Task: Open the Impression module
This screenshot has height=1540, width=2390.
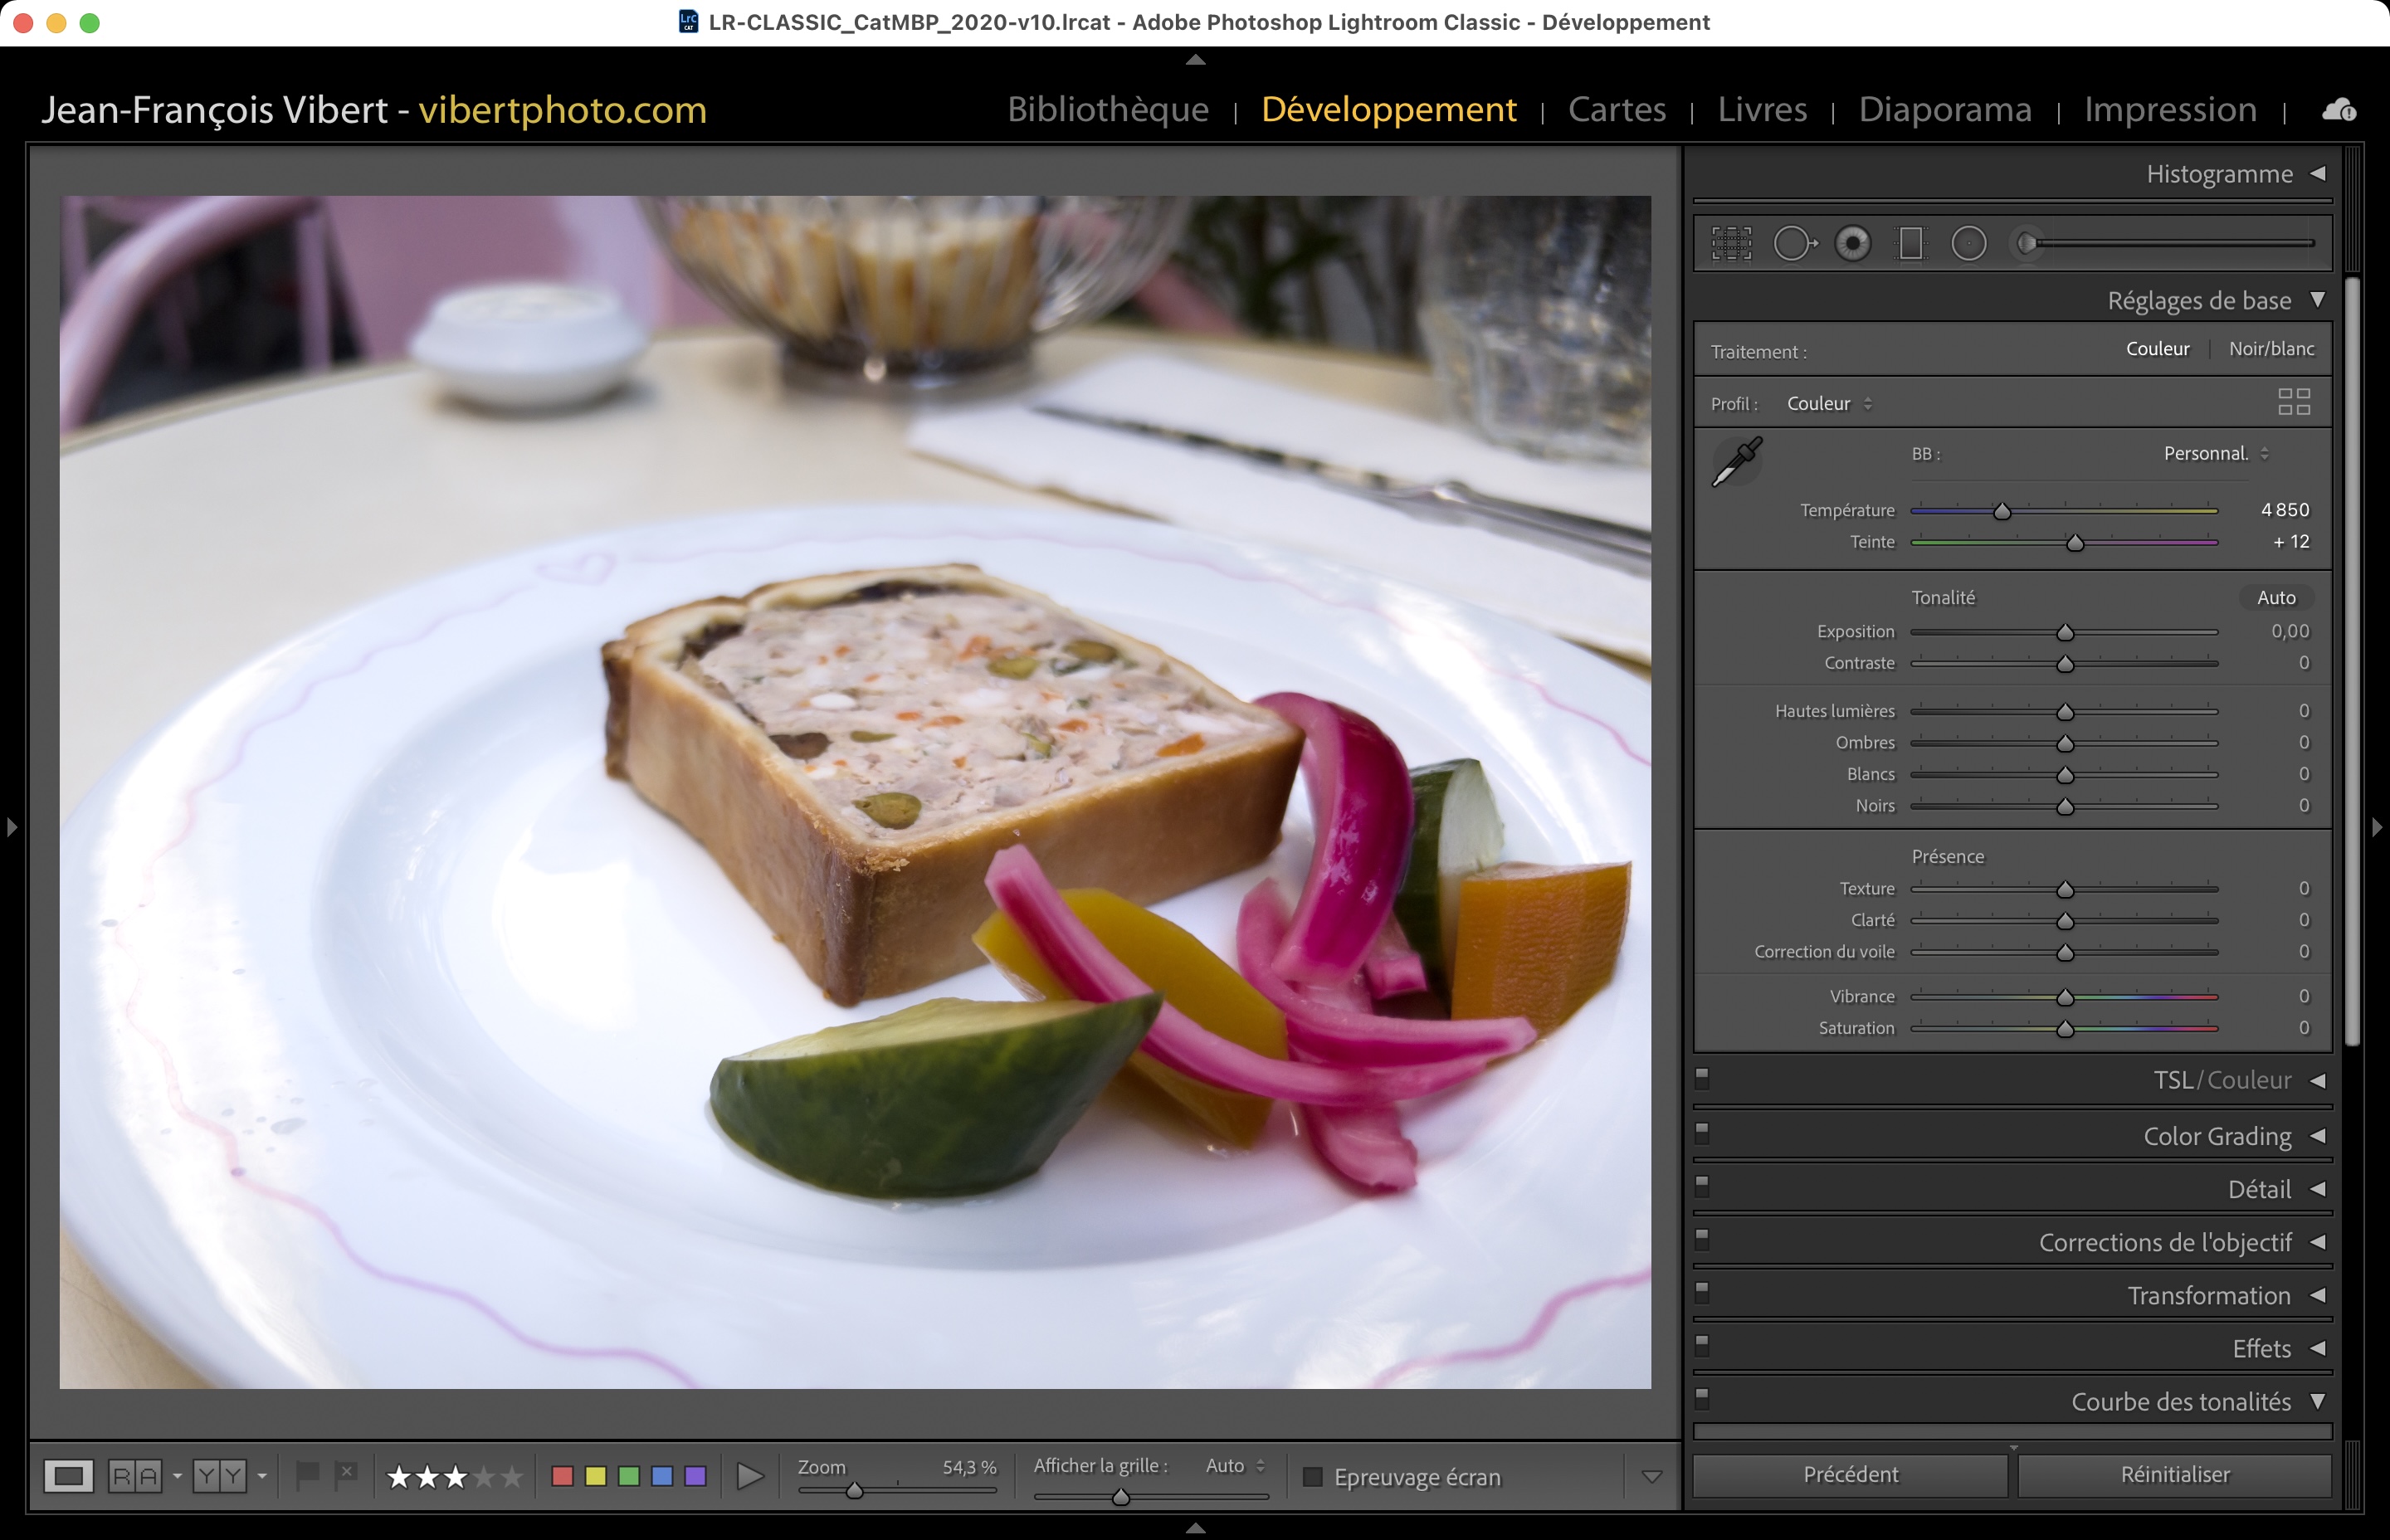Action: point(2169,109)
